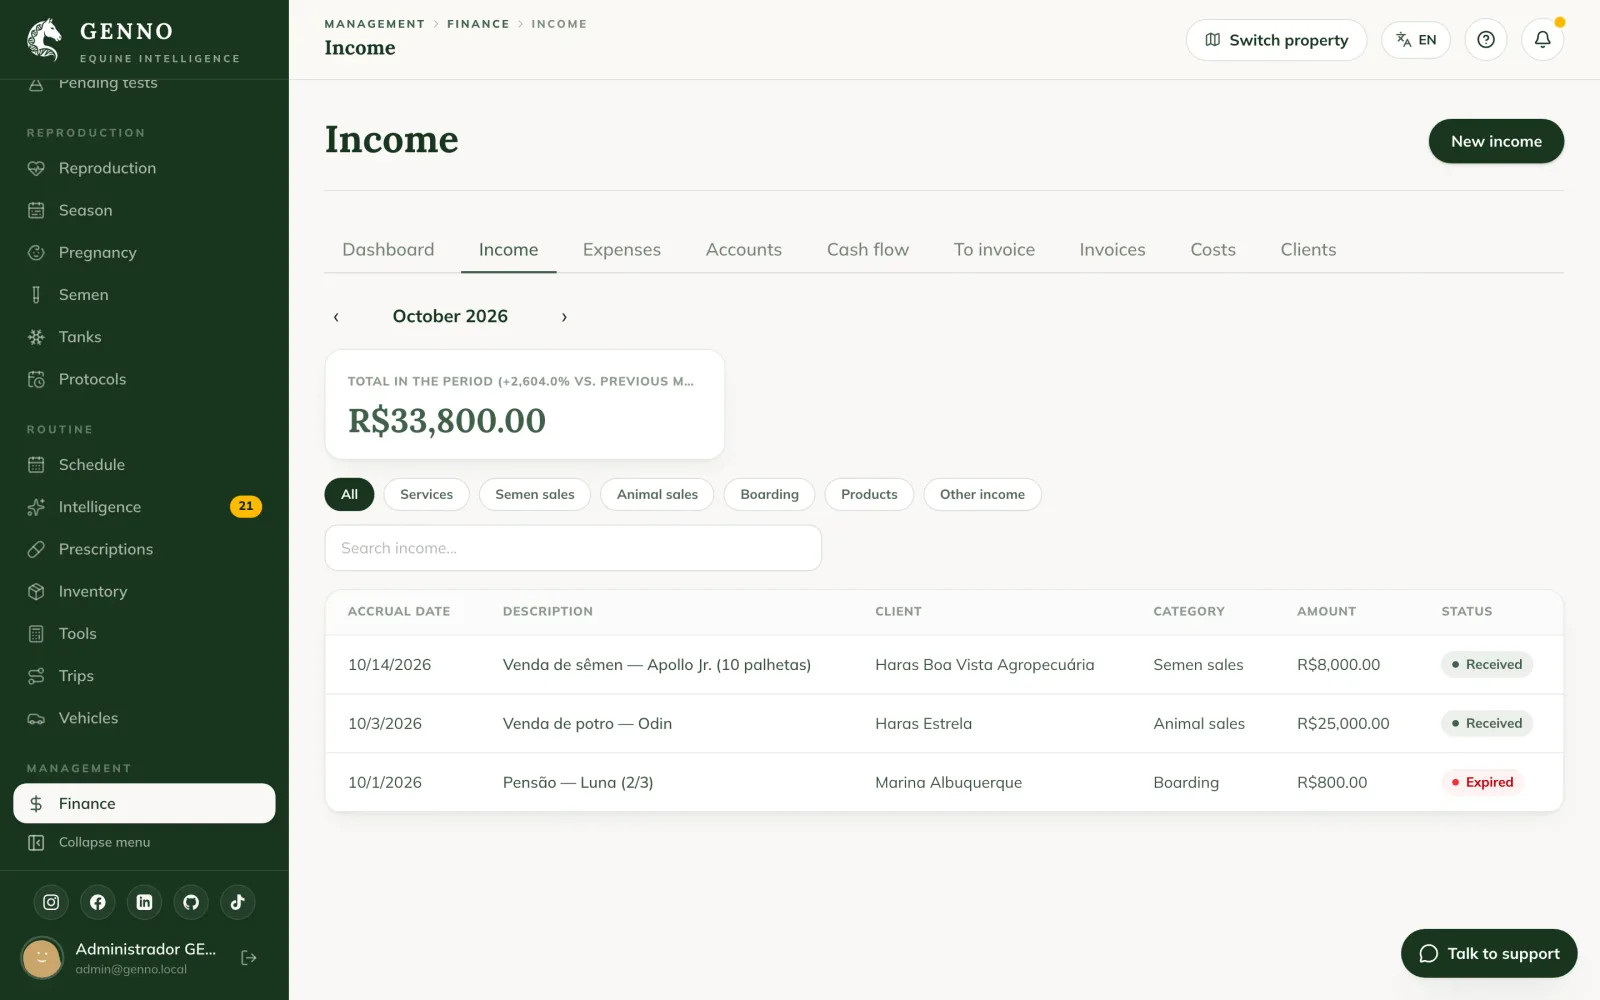
Task: Open the GitHub social icon
Action: 191,902
